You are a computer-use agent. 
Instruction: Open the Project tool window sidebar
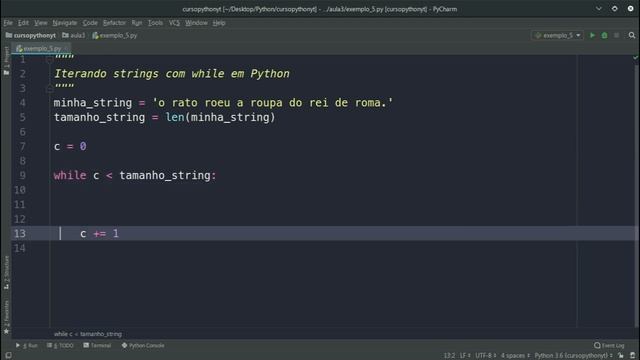[6, 60]
